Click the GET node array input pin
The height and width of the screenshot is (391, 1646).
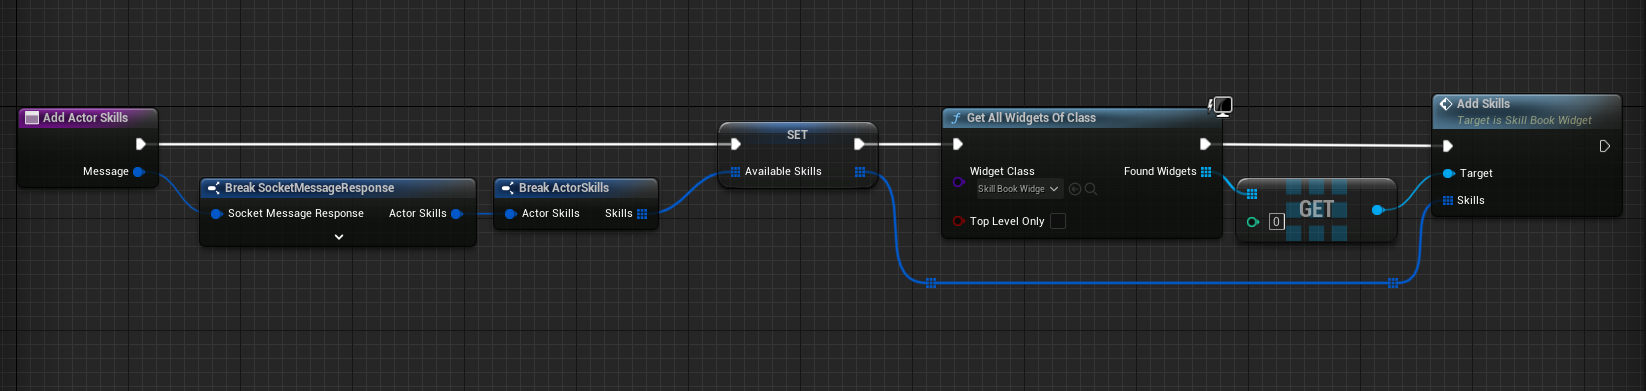[1252, 195]
